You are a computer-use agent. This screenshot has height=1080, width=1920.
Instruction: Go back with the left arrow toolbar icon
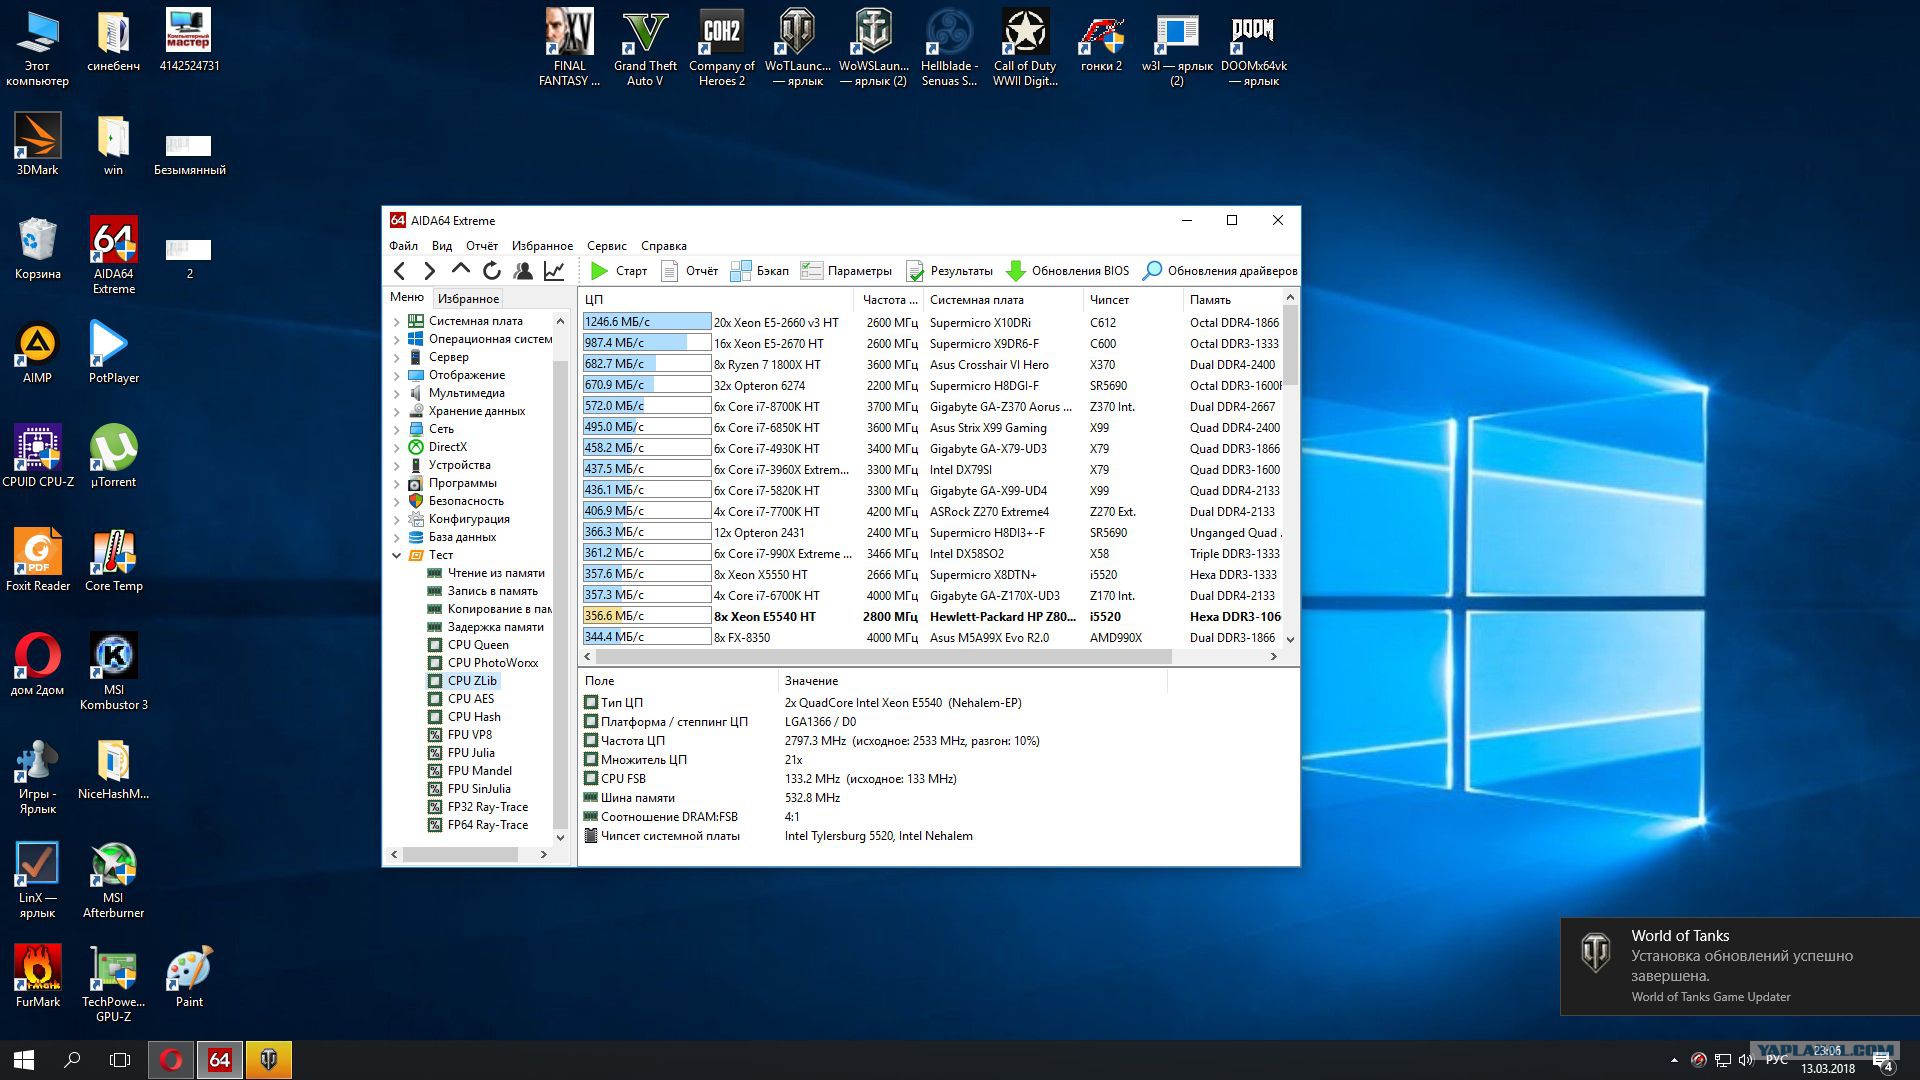[x=400, y=271]
